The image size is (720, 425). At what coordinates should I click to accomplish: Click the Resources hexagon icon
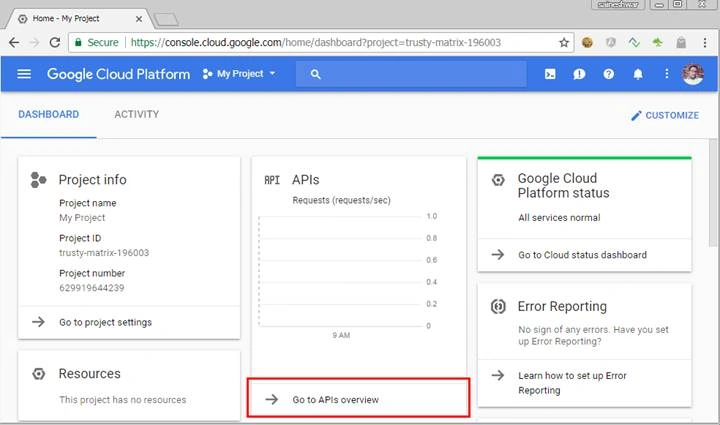pyautogui.click(x=39, y=374)
